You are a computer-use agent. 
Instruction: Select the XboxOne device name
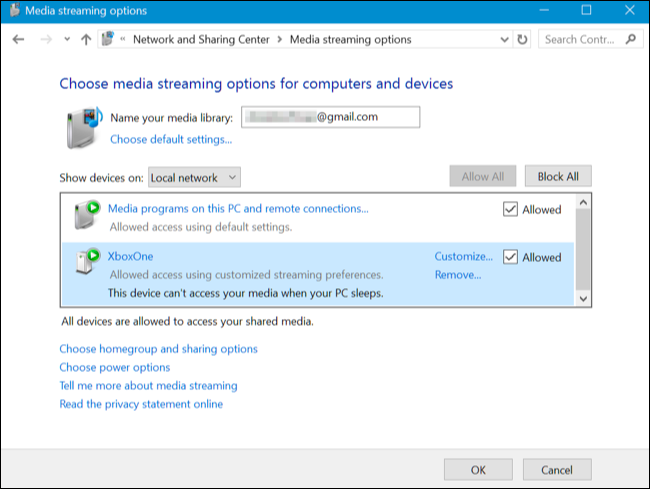click(x=130, y=257)
